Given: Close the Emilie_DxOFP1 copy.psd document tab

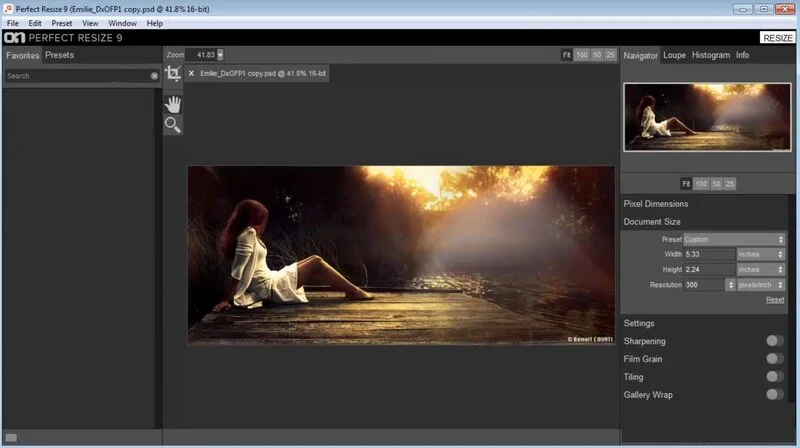Looking at the screenshot, I should 191,74.
